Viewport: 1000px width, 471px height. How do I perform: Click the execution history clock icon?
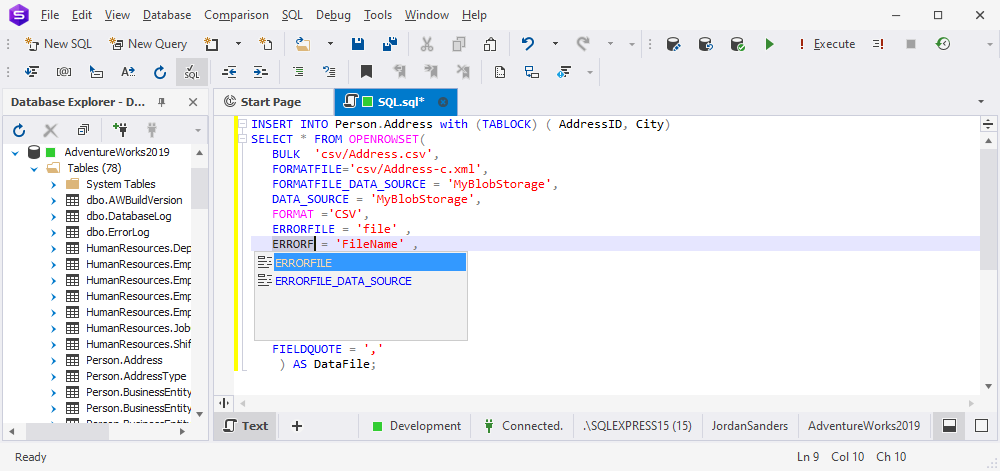tap(943, 44)
